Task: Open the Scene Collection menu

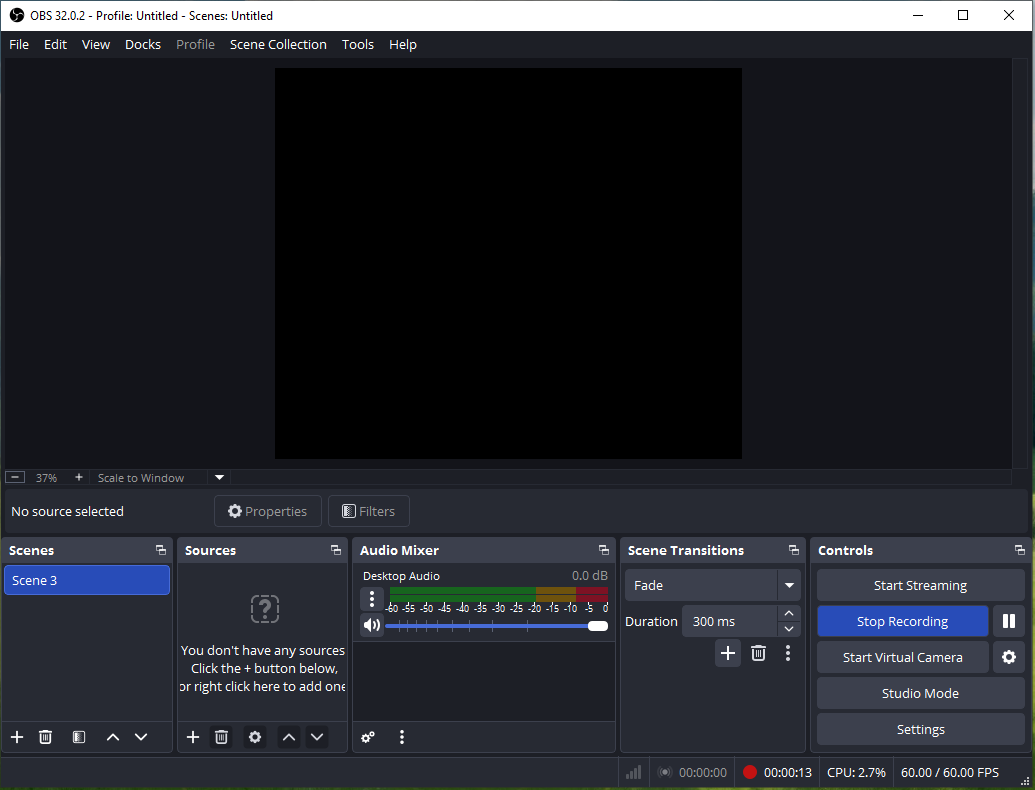Action: pyautogui.click(x=278, y=44)
